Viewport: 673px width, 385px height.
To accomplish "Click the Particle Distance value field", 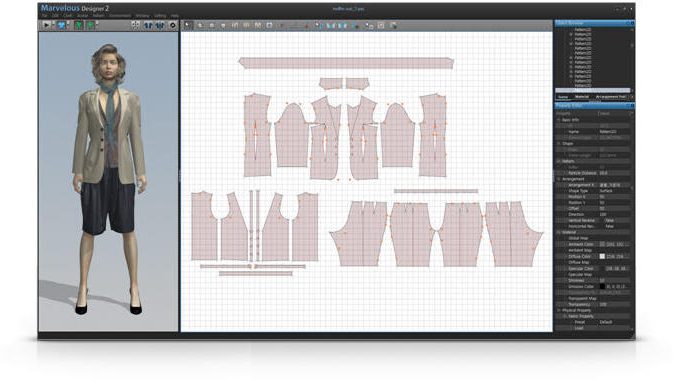I will coord(614,173).
